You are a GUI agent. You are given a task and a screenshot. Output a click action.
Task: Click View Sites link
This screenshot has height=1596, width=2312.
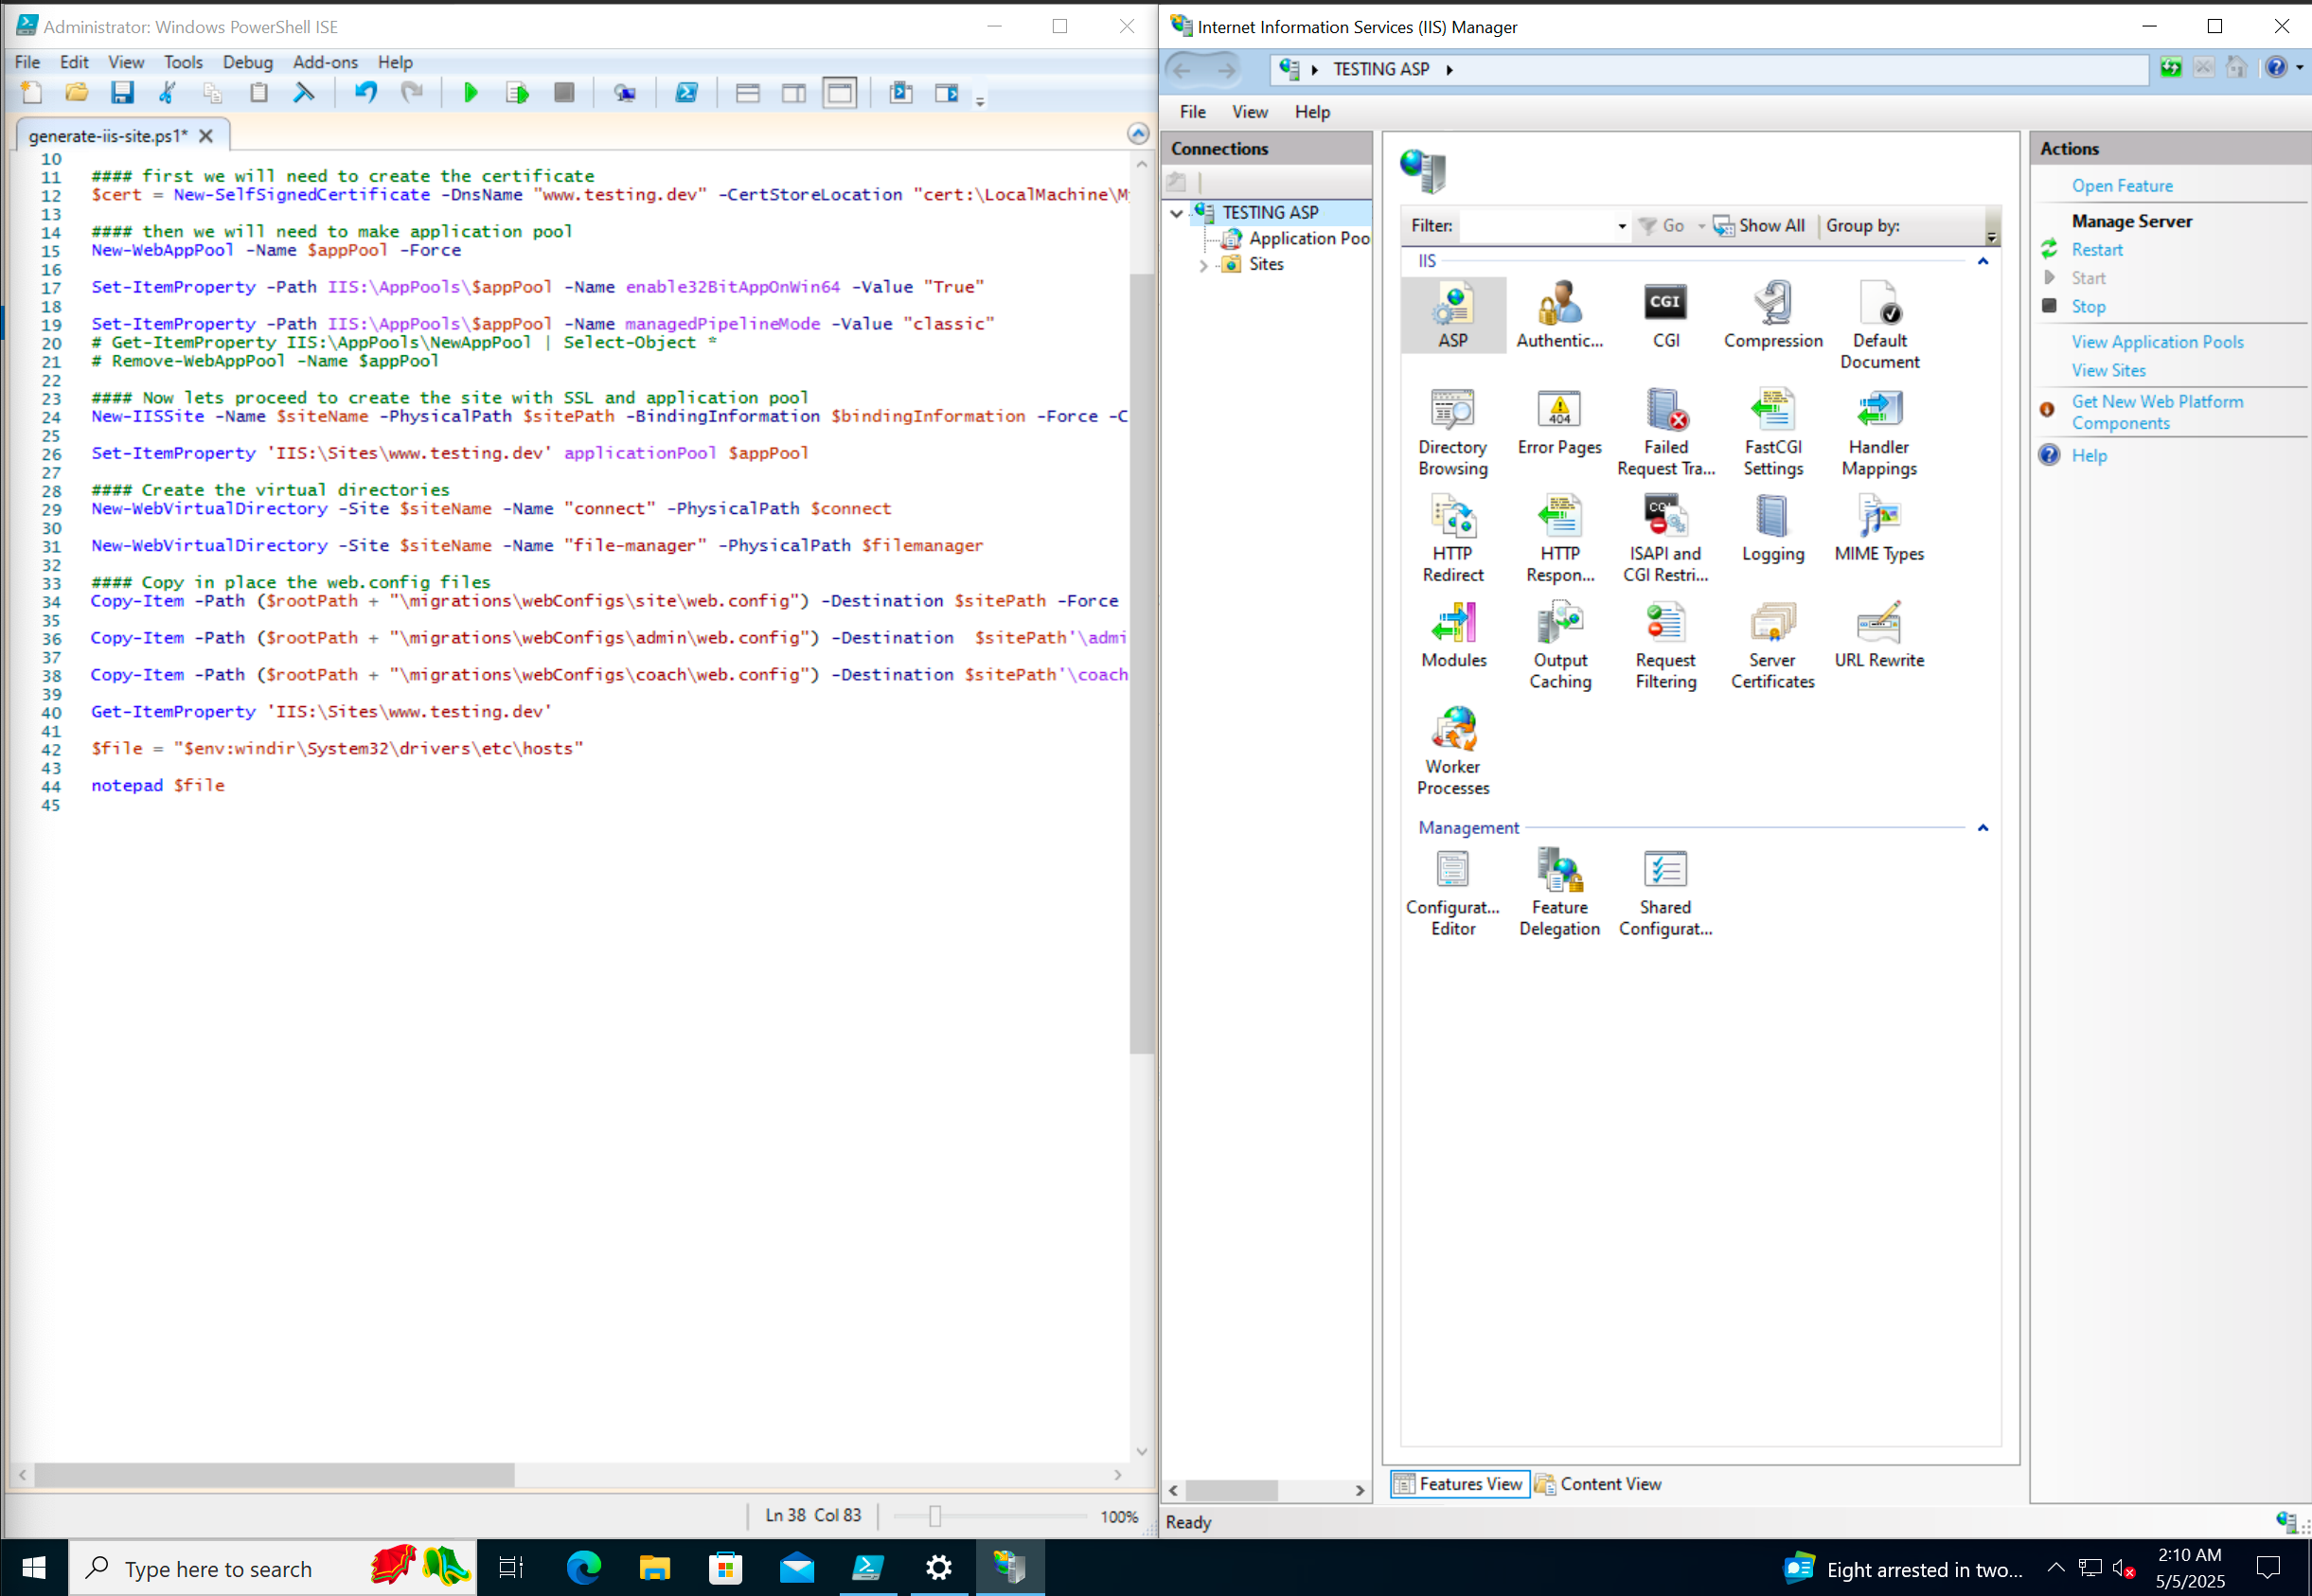tap(2108, 371)
